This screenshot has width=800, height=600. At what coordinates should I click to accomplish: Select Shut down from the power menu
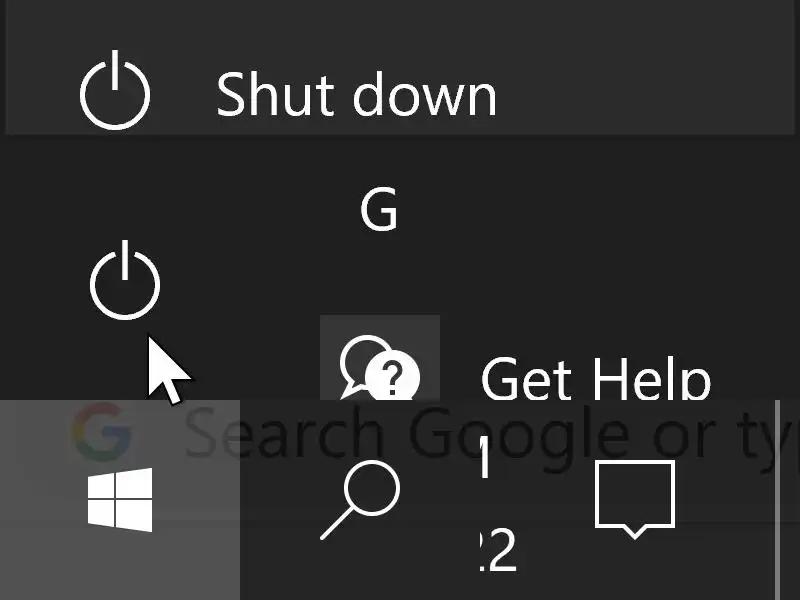pos(355,95)
